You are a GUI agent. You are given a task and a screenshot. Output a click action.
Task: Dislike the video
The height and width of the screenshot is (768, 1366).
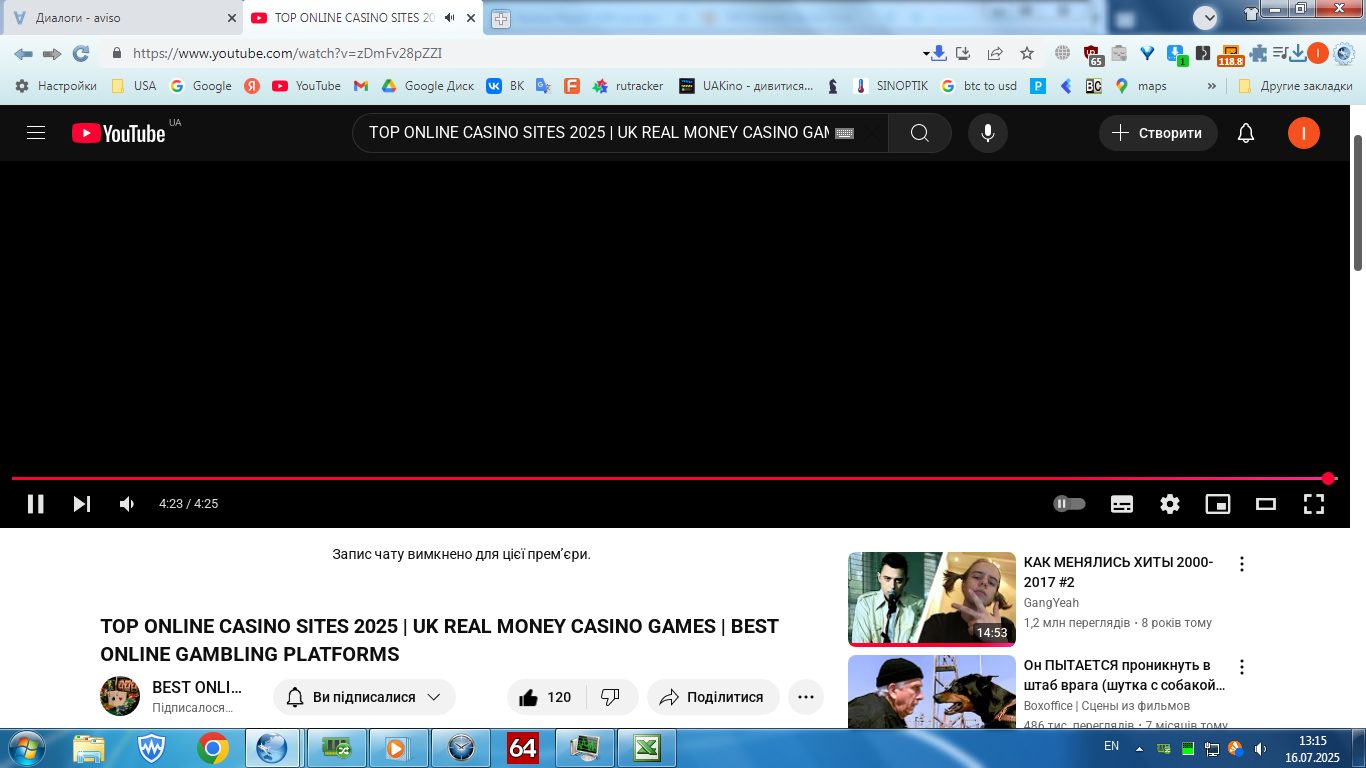tap(610, 697)
